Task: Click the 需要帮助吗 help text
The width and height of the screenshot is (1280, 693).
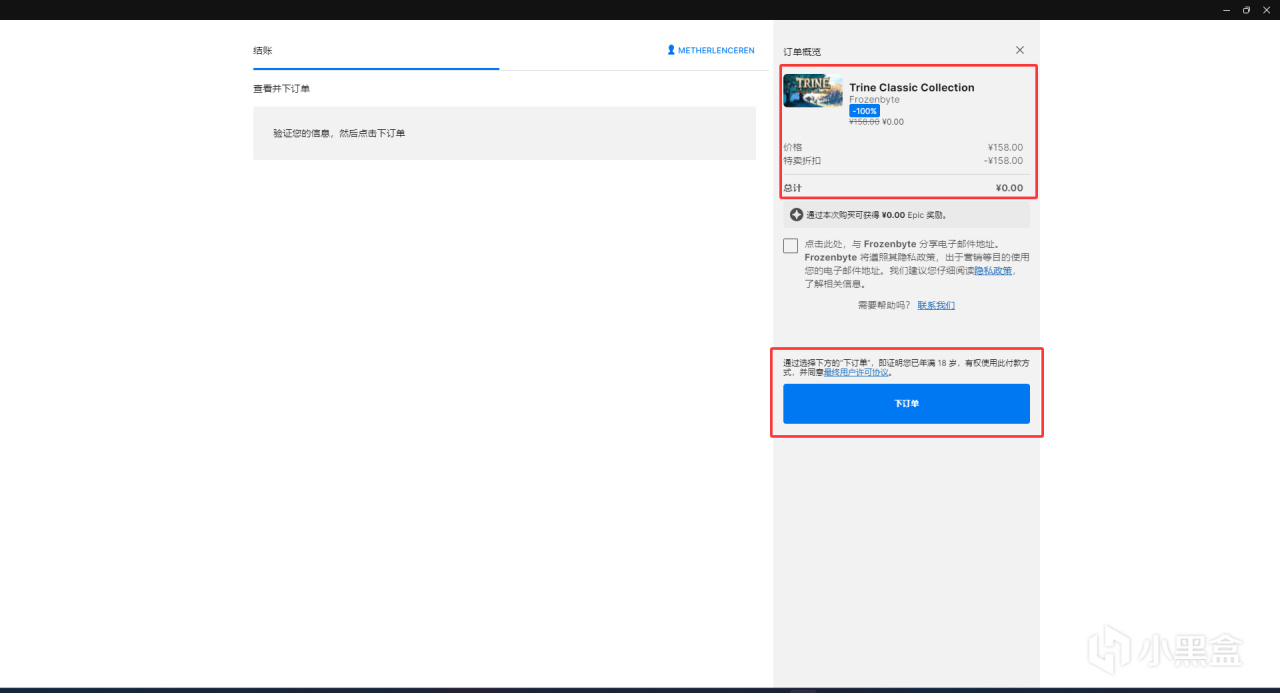Action: point(884,305)
